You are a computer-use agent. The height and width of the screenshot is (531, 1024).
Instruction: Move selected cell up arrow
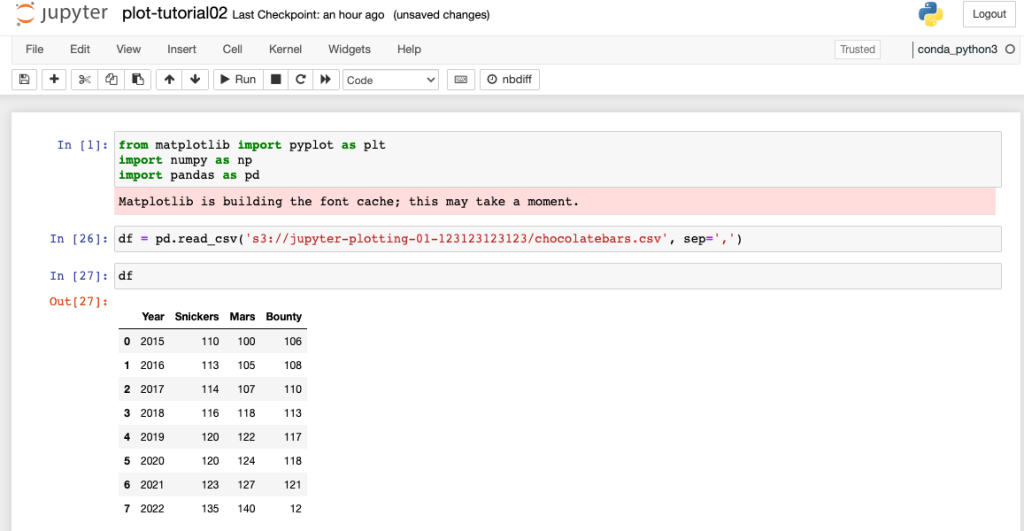tap(169, 79)
